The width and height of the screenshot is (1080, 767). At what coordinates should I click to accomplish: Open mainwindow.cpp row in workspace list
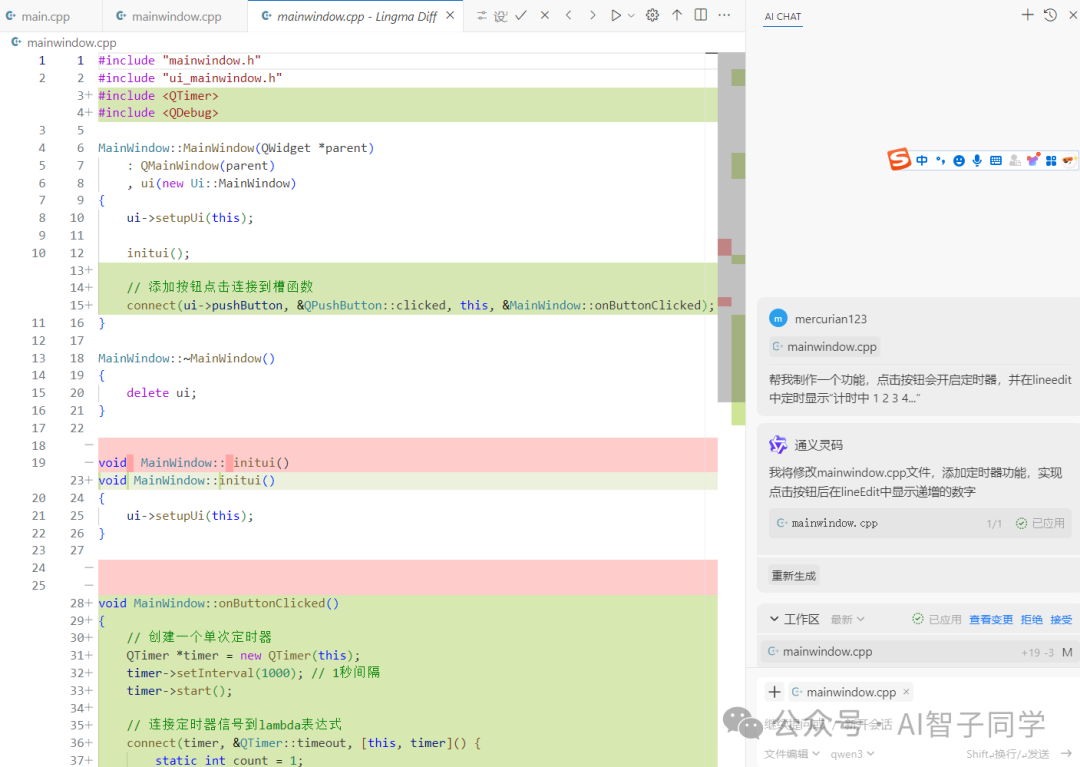(920, 651)
